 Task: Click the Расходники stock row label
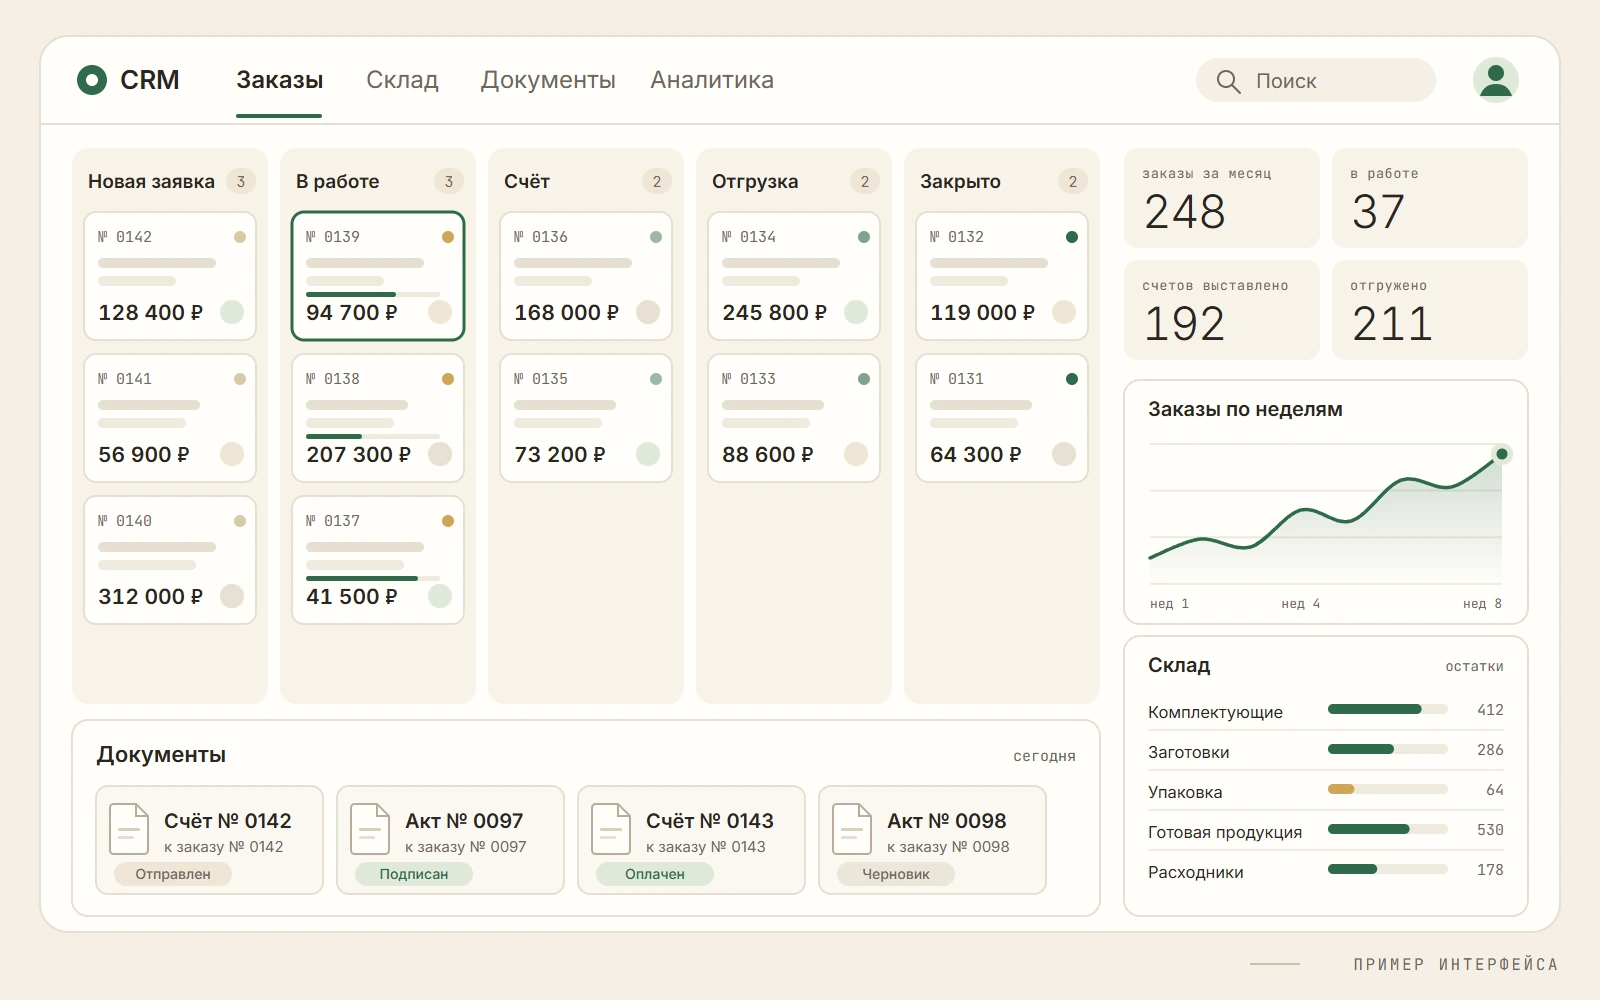(1196, 872)
